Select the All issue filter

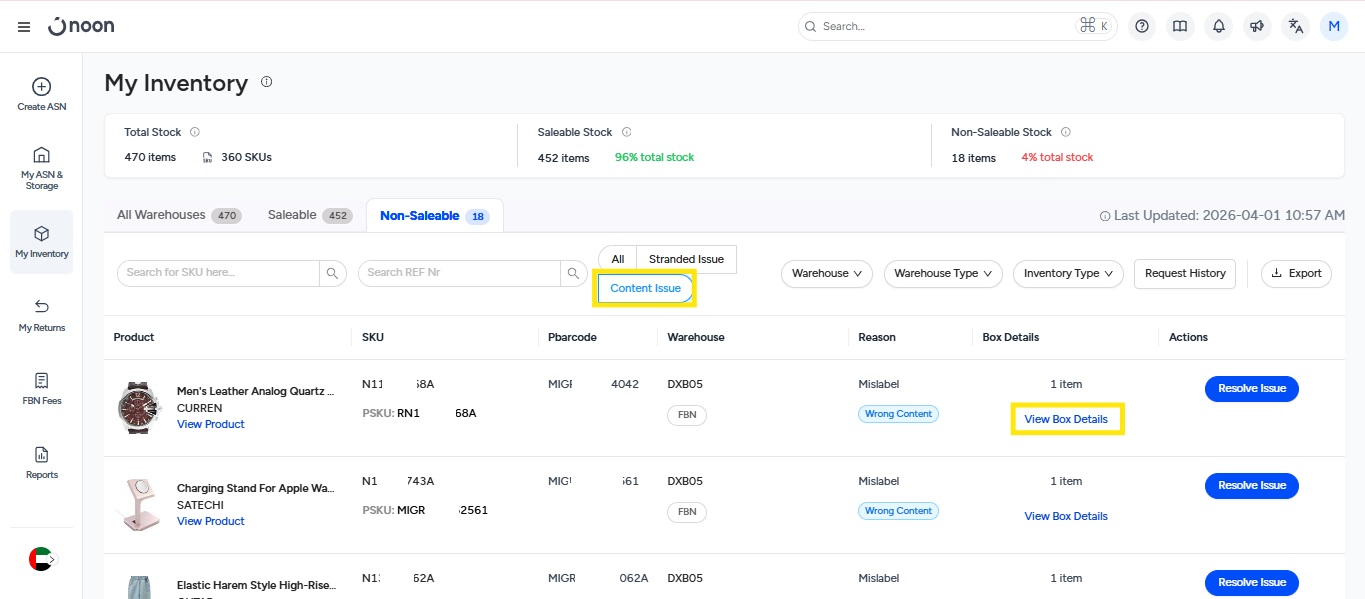point(617,259)
